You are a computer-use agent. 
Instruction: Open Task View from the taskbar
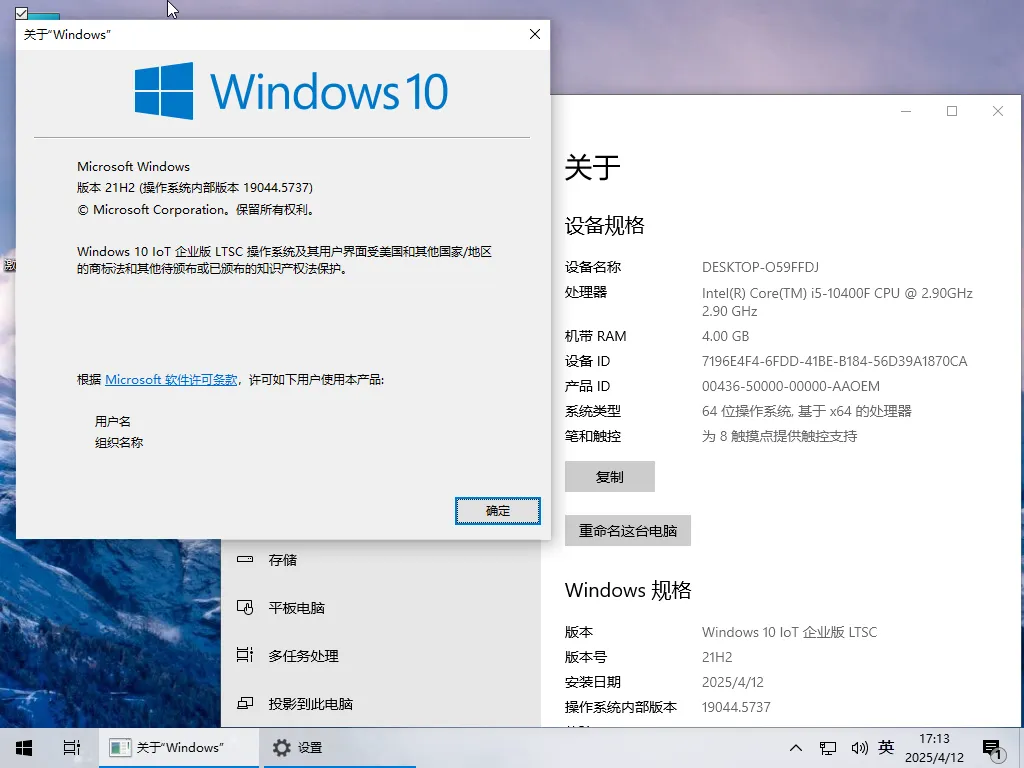click(70, 747)
